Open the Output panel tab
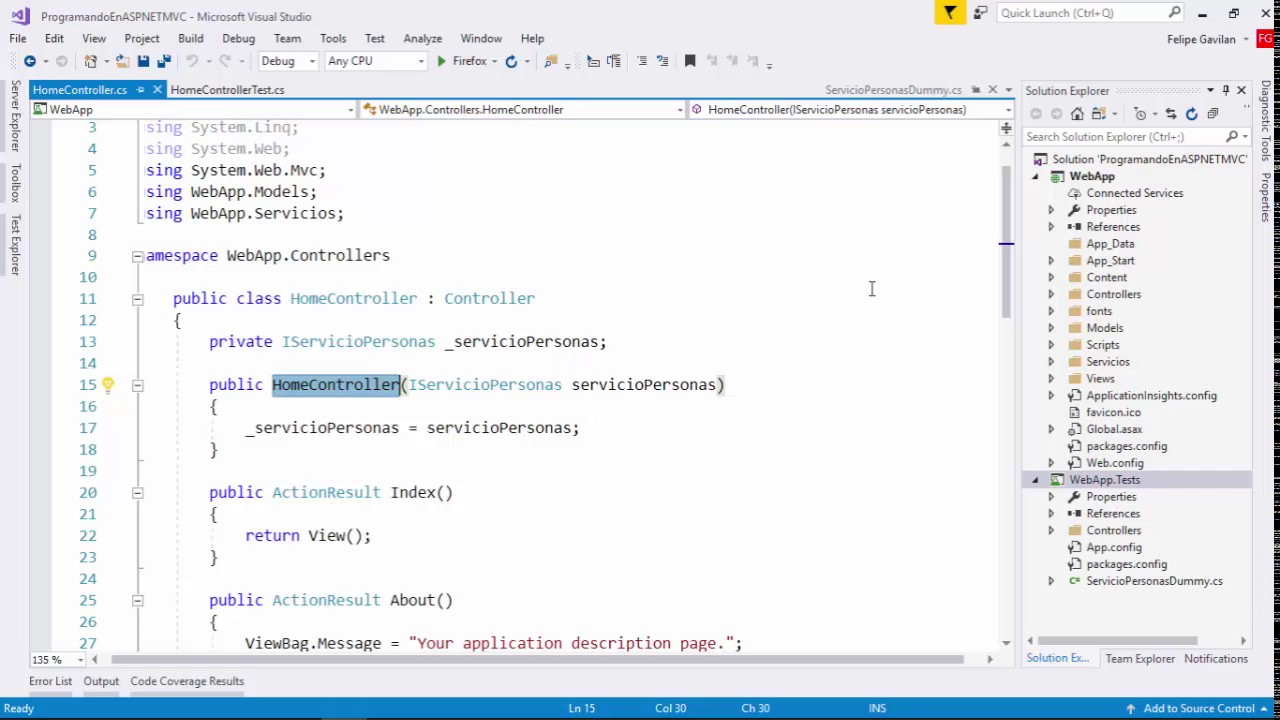 click(101, 681)
